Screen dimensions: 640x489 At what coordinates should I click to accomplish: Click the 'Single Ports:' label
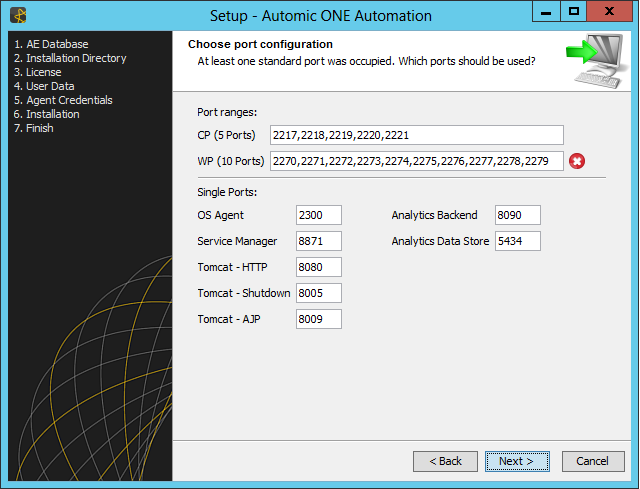point(227,192)
